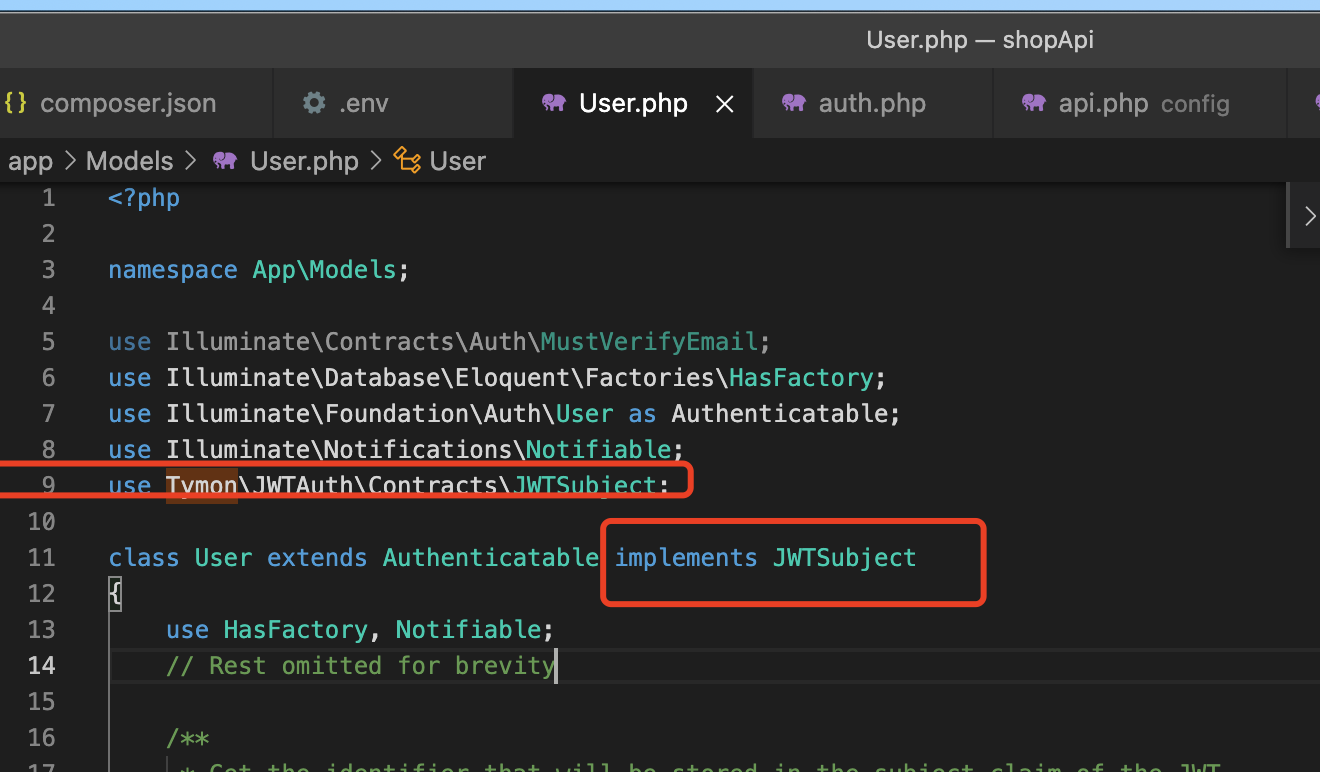Click the PHP elephant icon in breadcrumb
Image resolution: width=1320 pixels, height=772 pixels.
[225, 161]
